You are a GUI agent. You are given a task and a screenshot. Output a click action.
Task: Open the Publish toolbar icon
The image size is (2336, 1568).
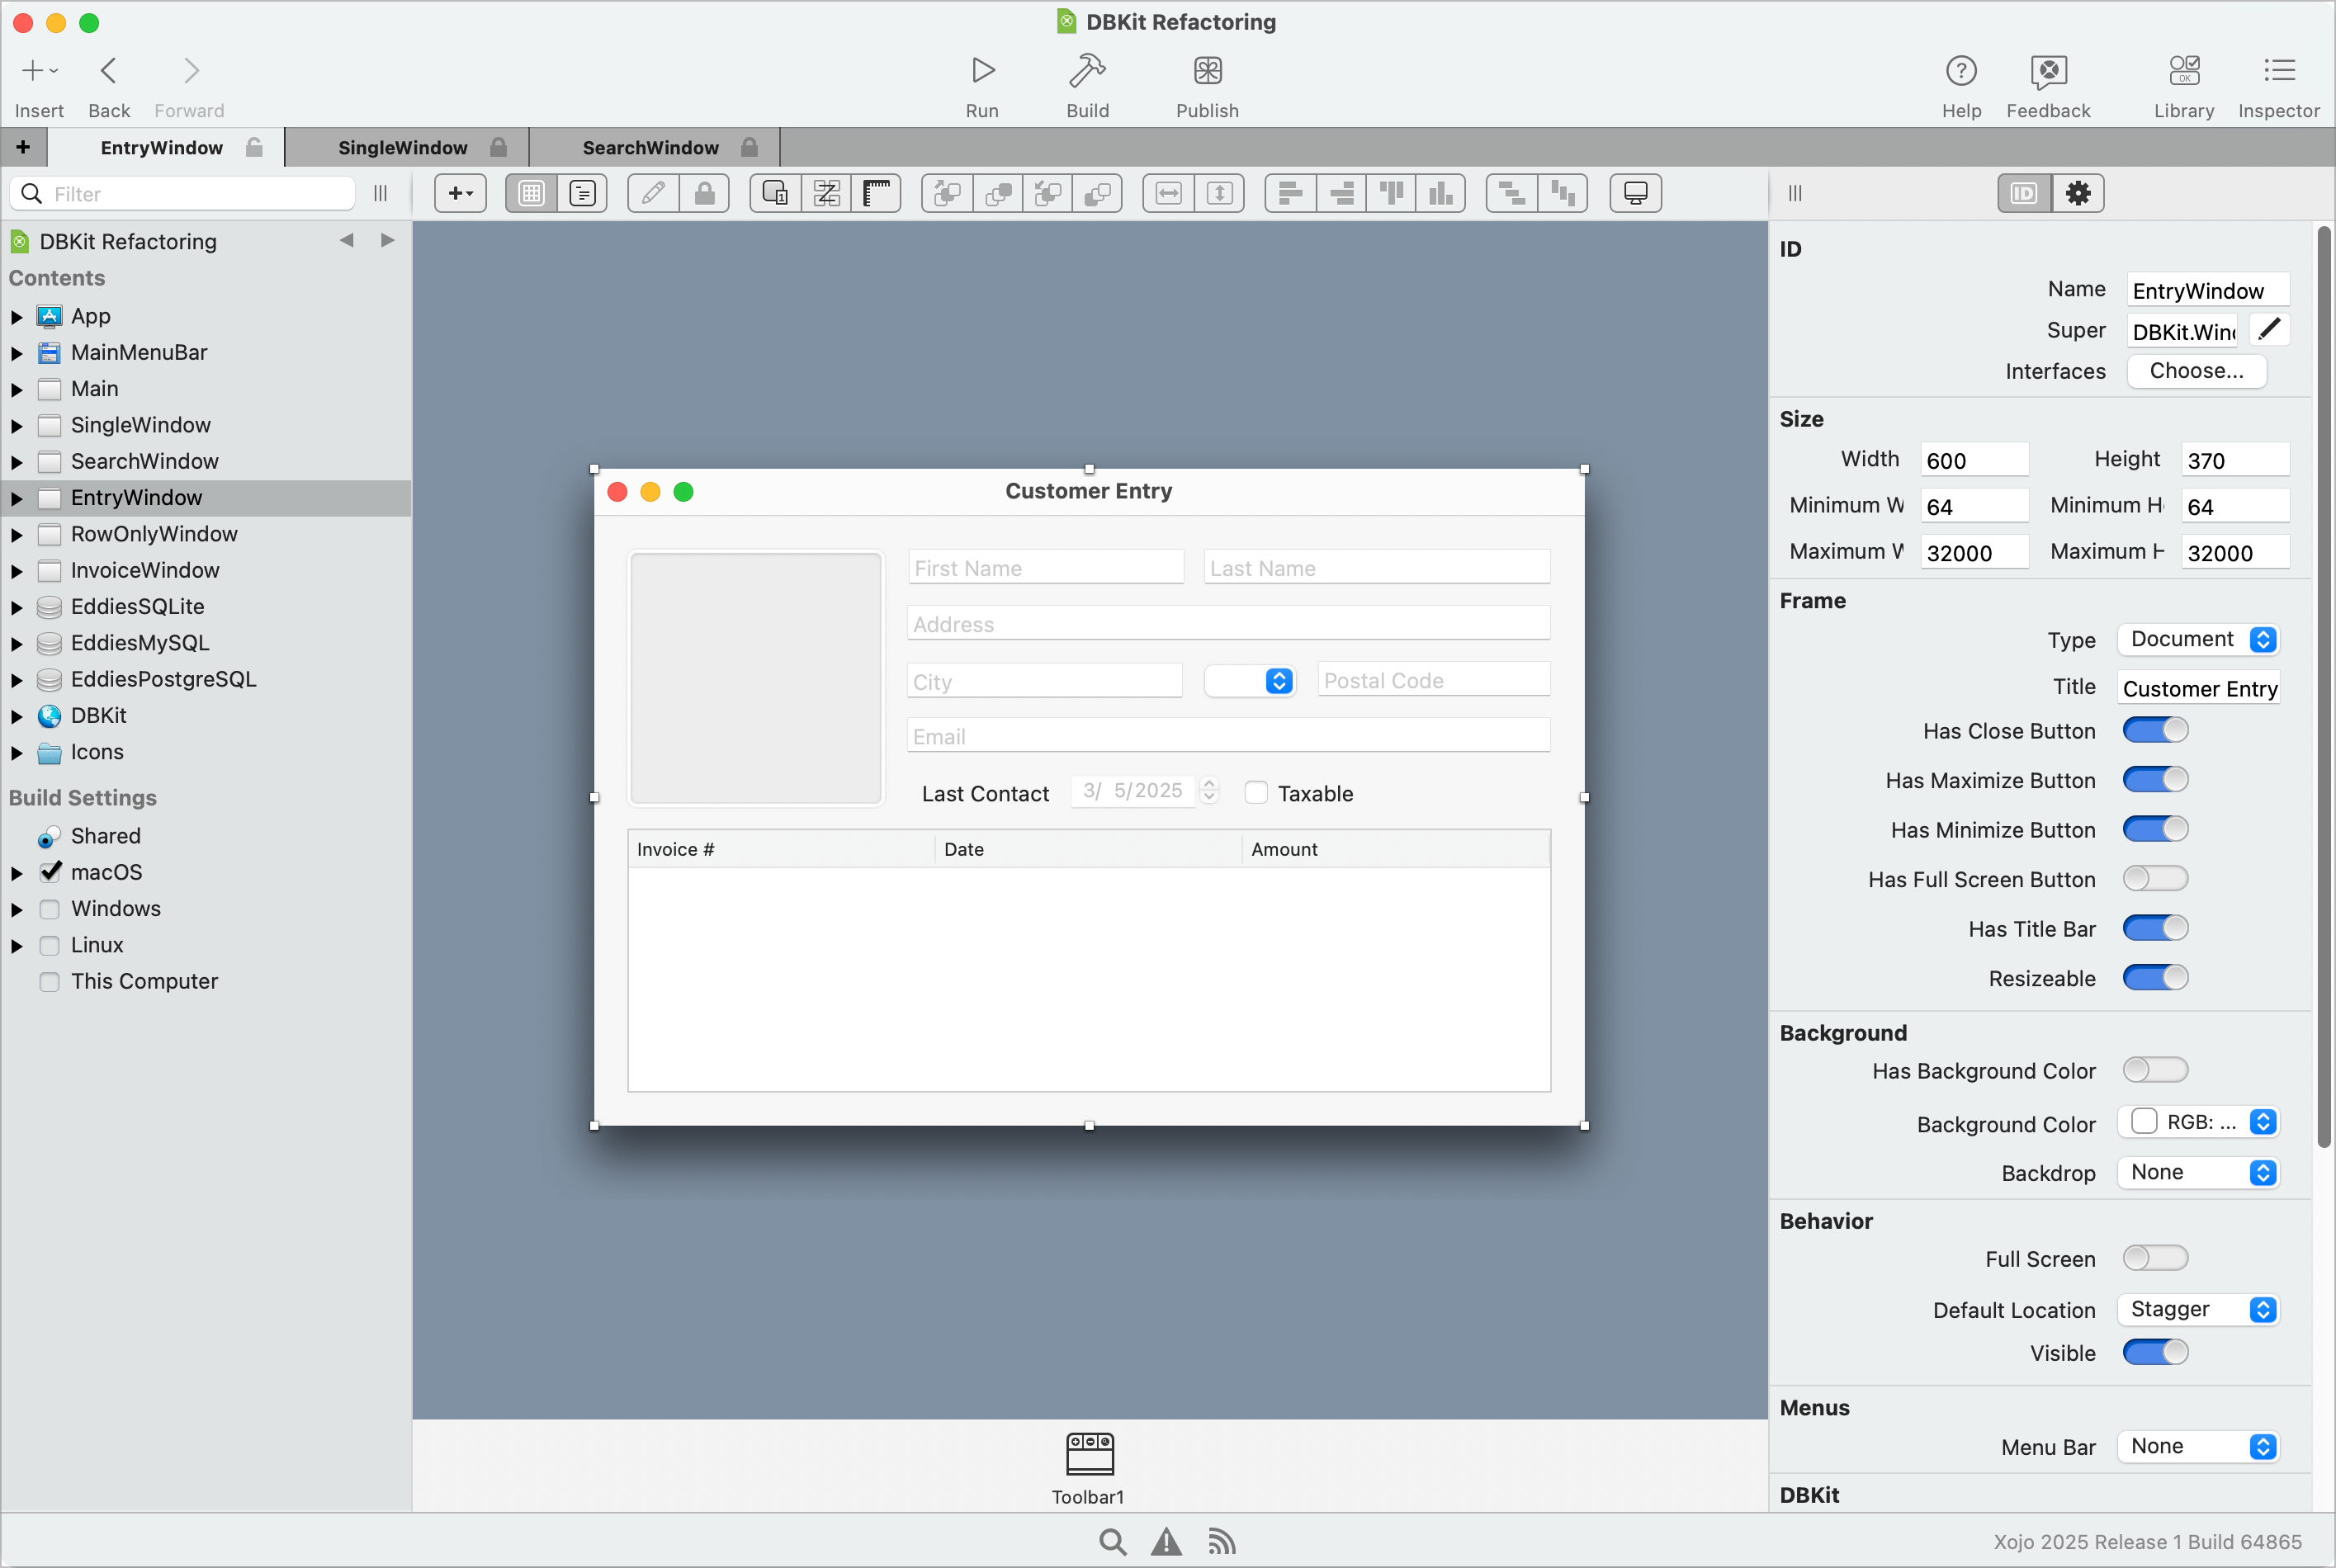(x=1207, y=70)
